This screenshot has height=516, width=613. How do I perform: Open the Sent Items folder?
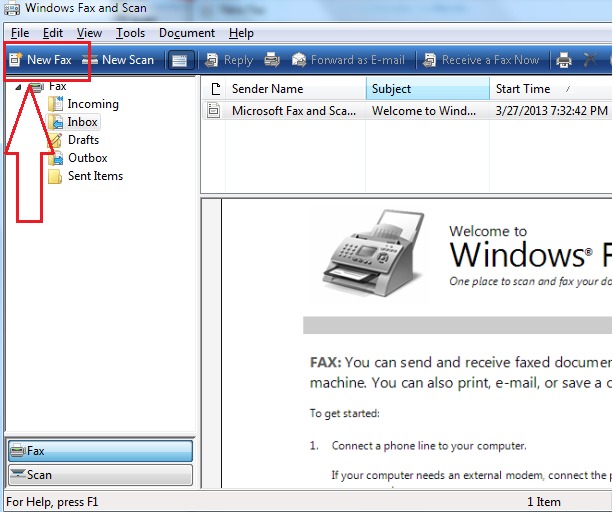pos(95,176)
